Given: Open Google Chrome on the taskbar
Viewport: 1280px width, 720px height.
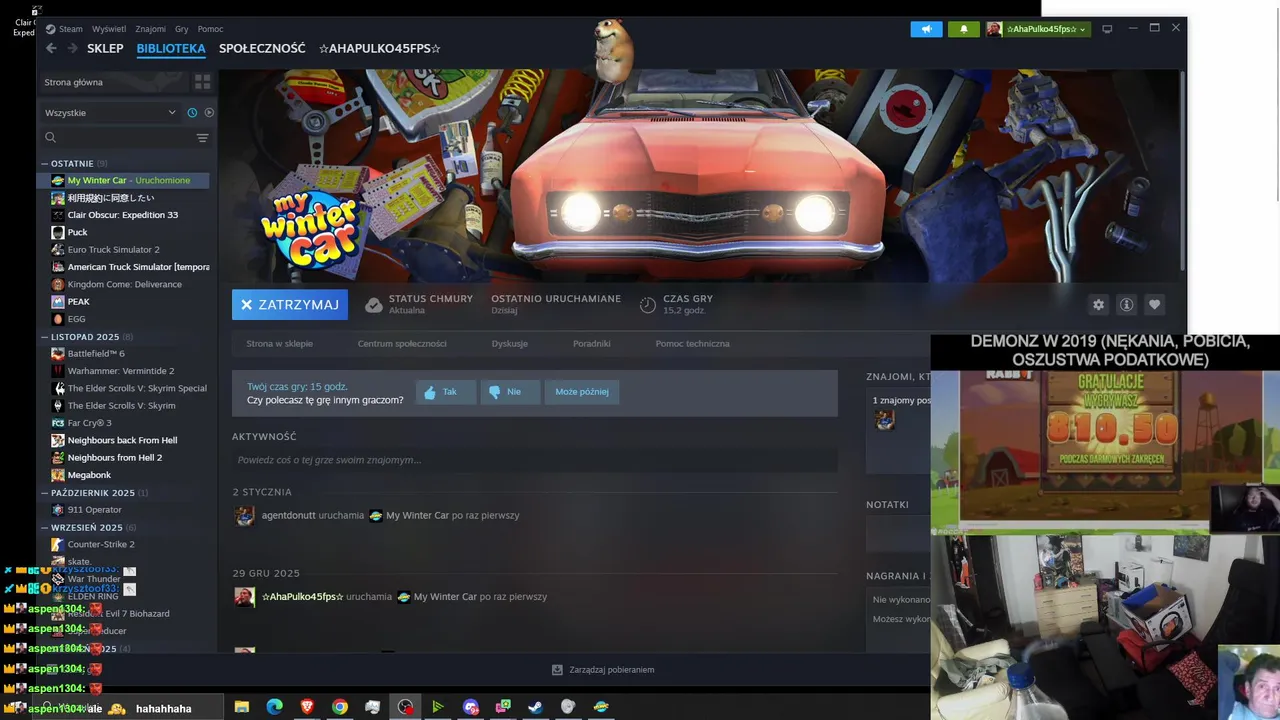Looking at the screenshot, I should click(x=340, y=707).
